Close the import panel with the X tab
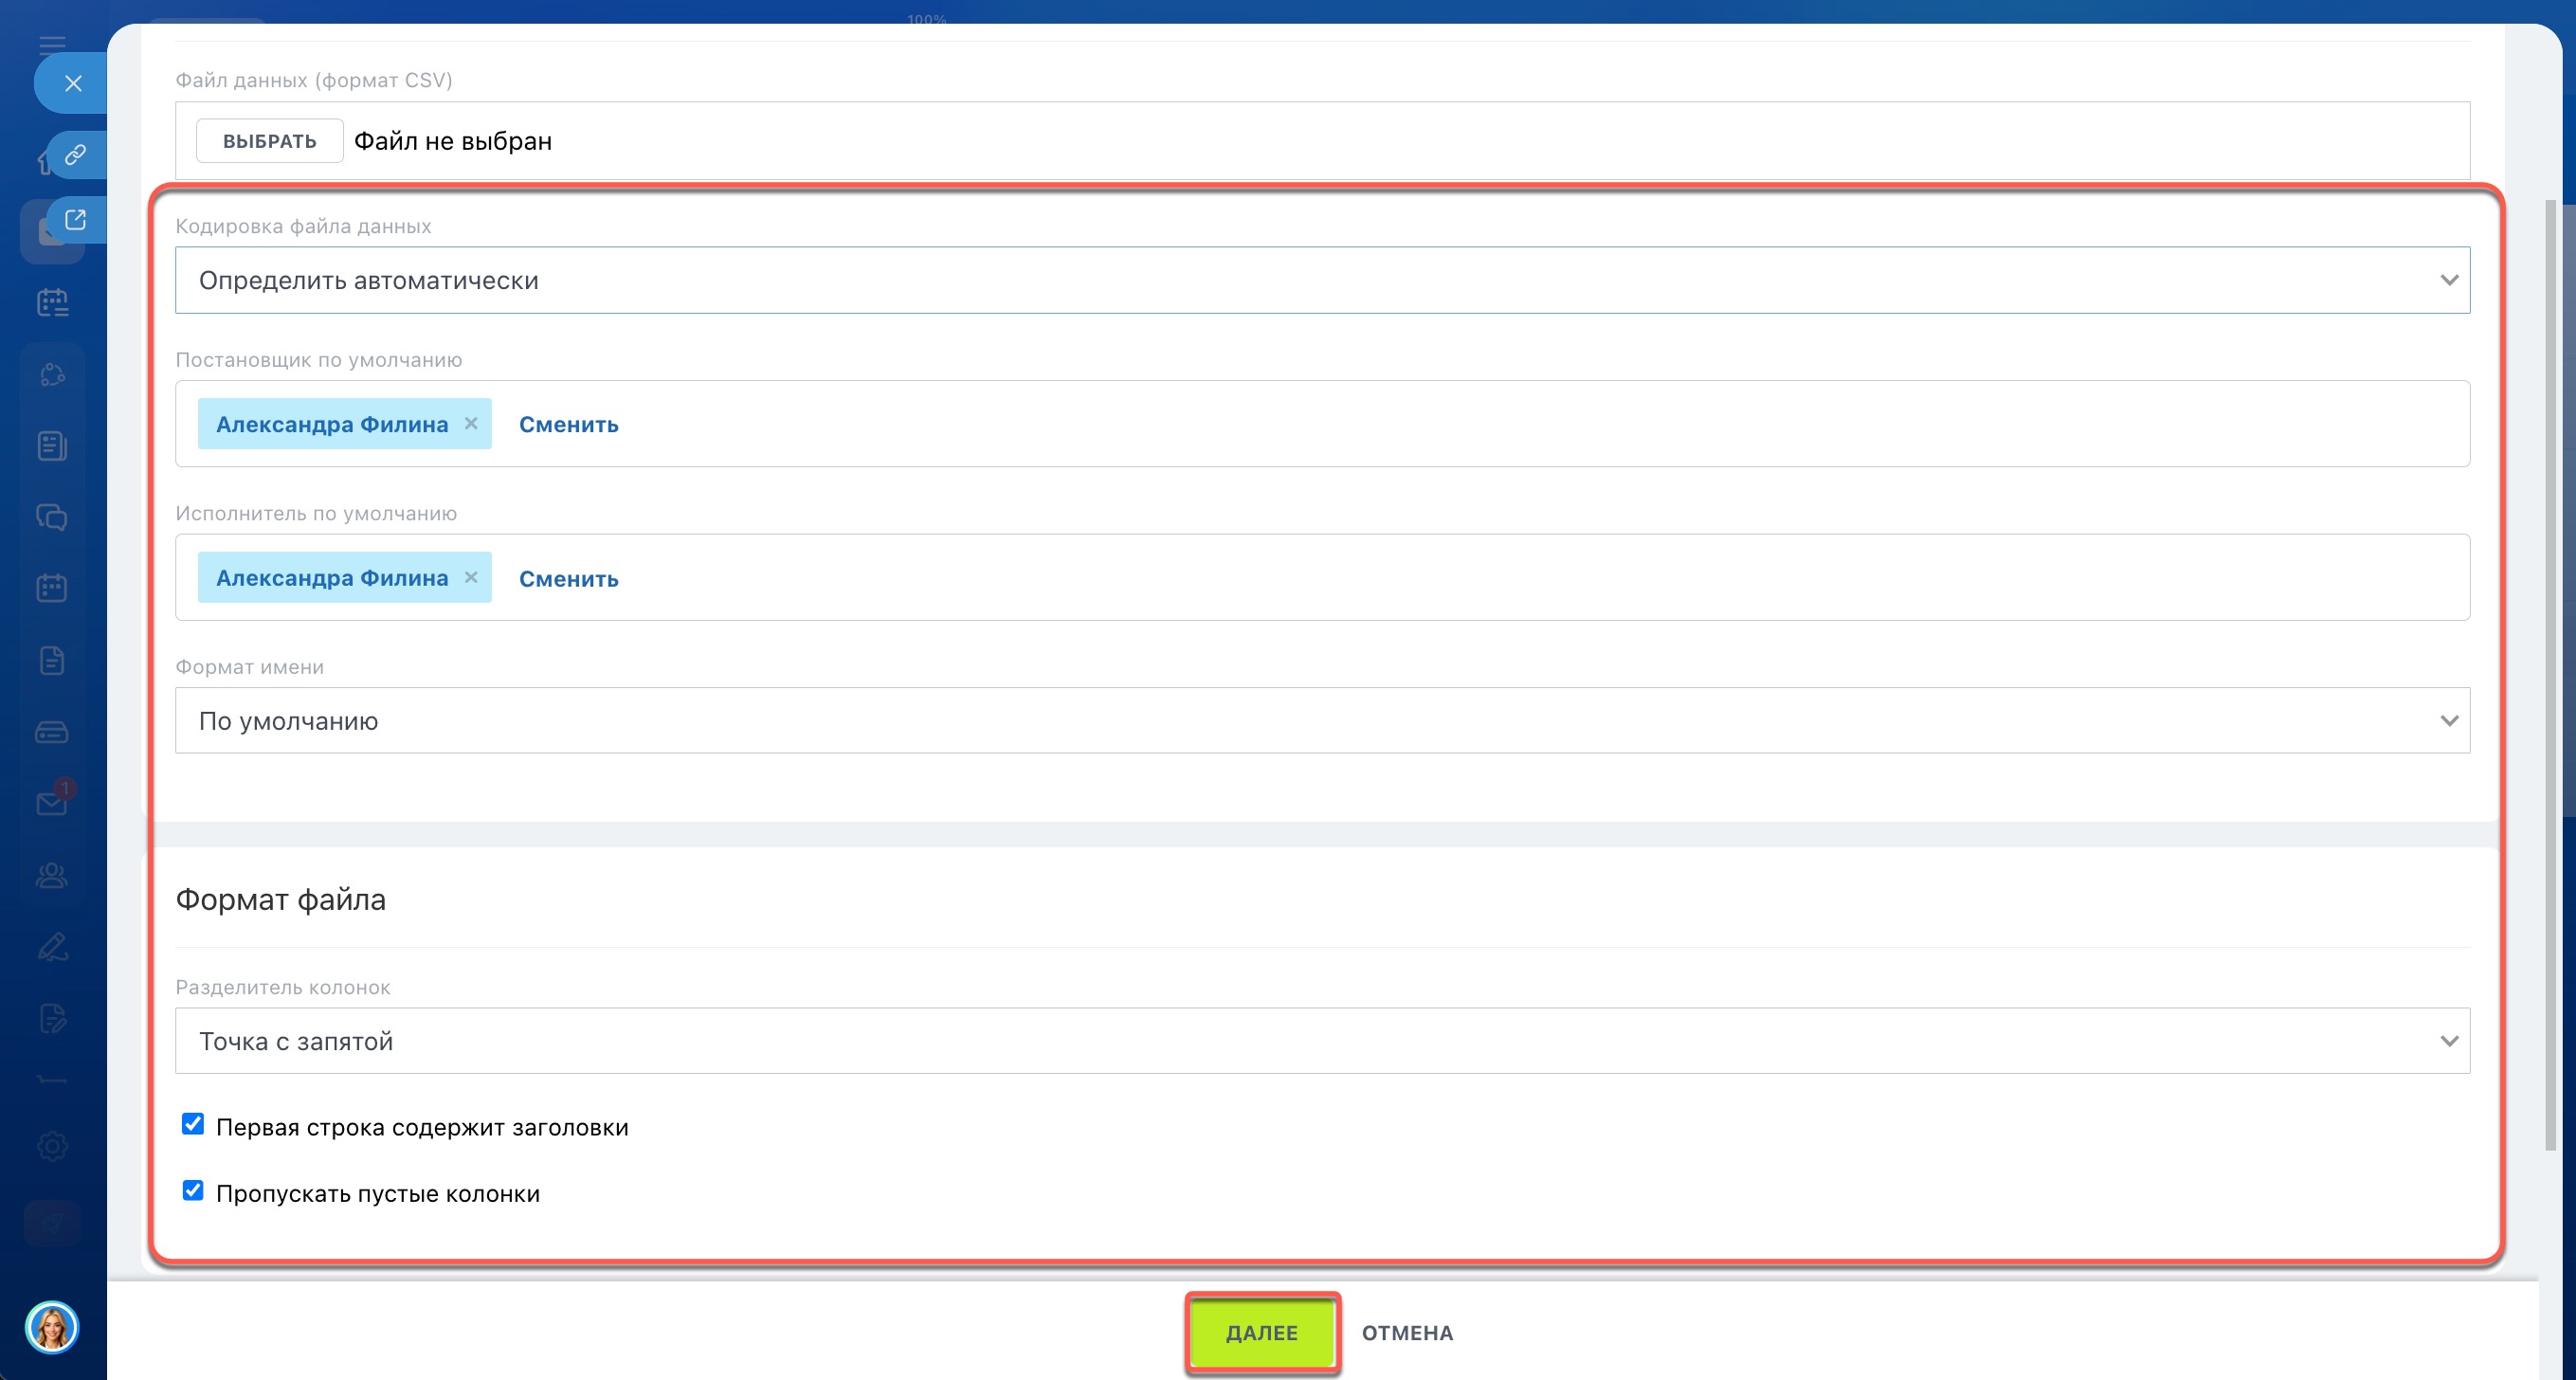Screen dimensions: 2576x1380 tap(73, 83)
